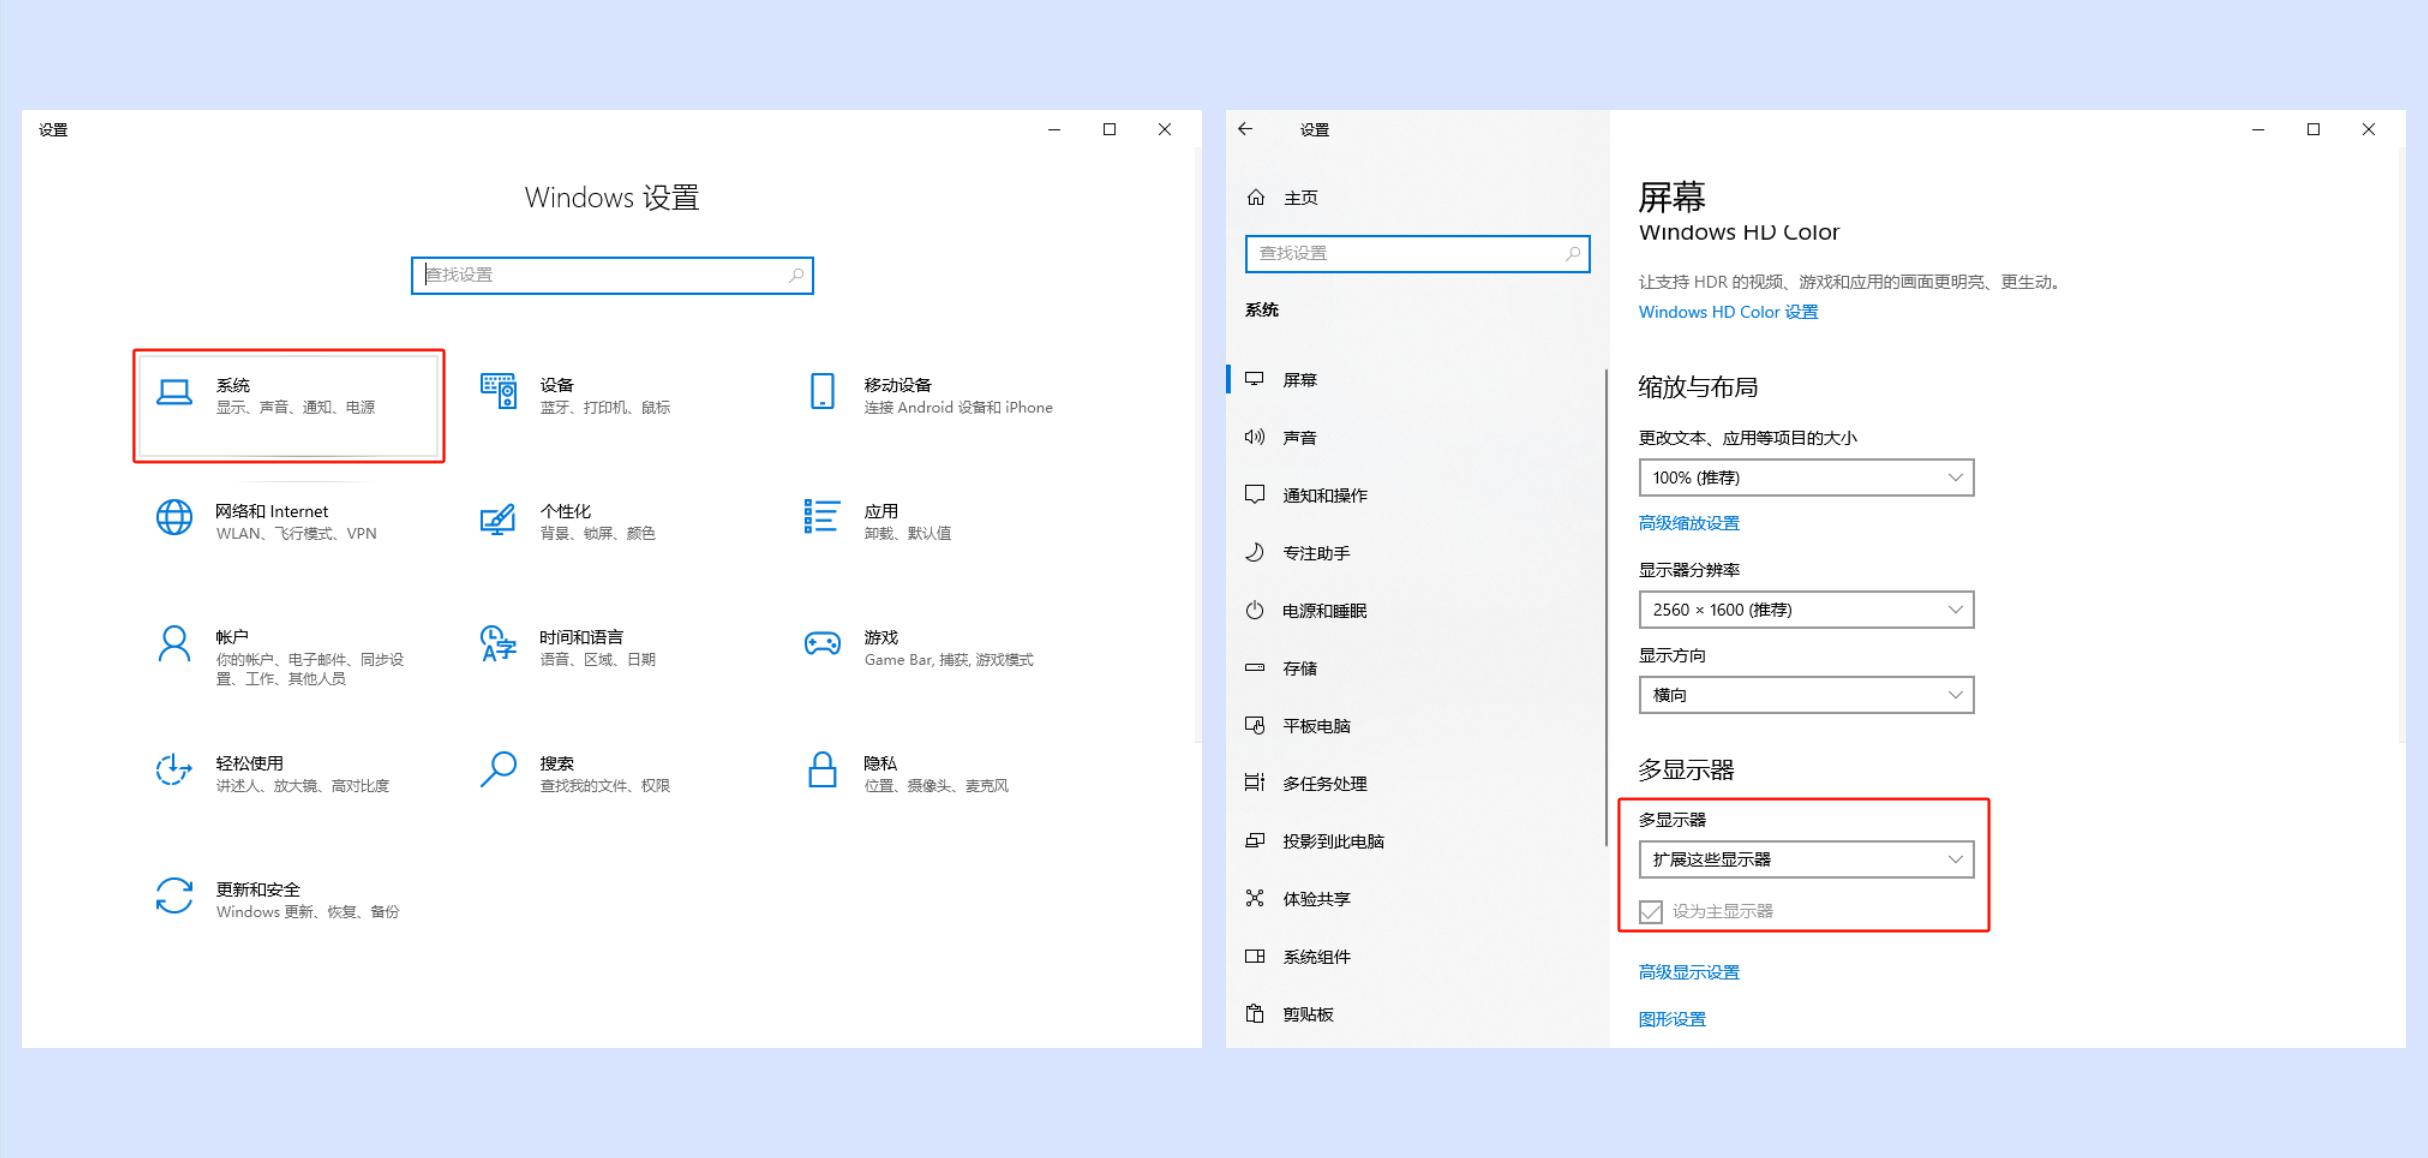This screenshot has height=1158, width=2428.
Task: Select the 系统组件 icon
Action: (x=1255, y=956)
